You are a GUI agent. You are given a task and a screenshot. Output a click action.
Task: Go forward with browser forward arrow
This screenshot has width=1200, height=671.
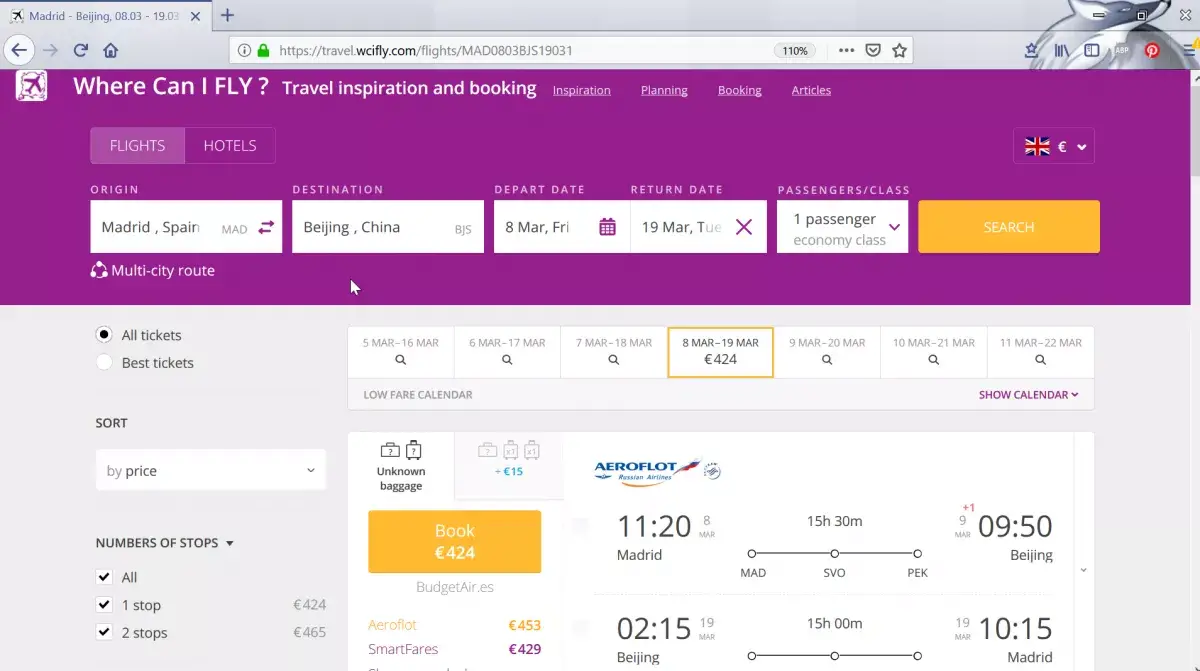pos(51,50)
